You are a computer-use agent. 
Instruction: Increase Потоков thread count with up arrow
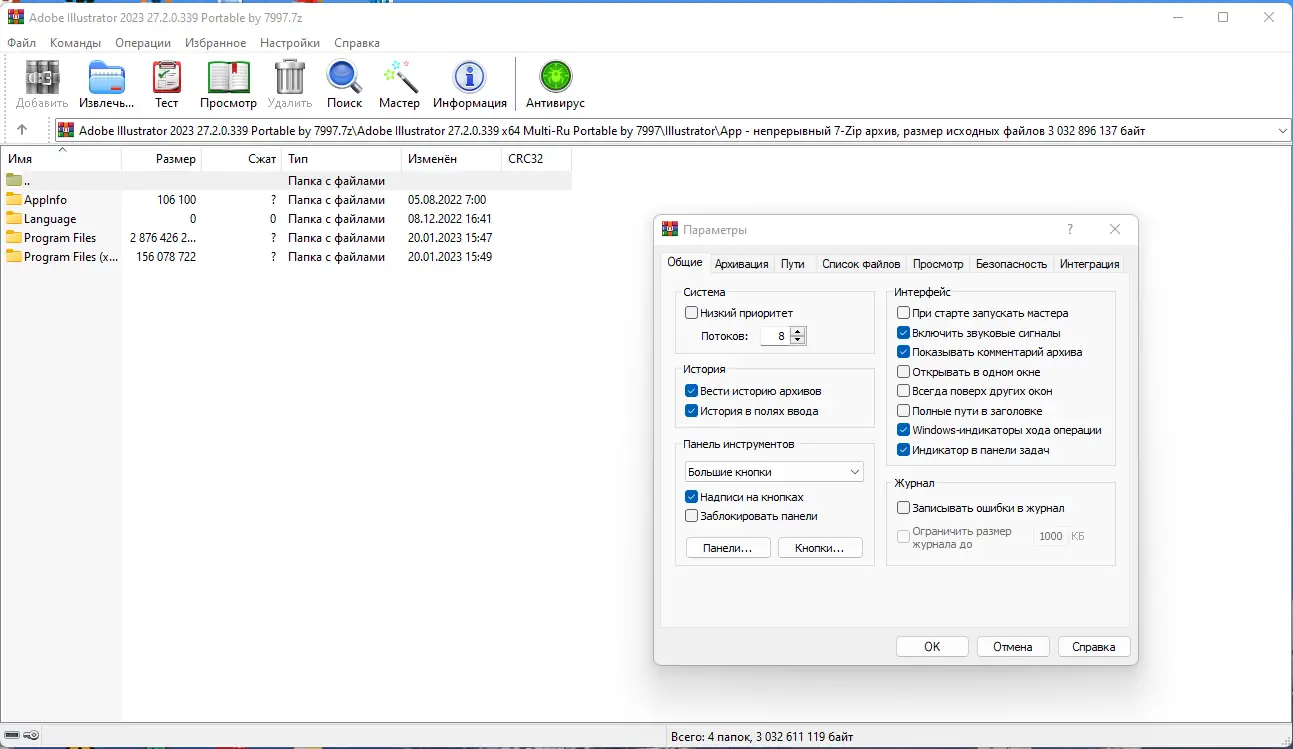pos(798,332)
